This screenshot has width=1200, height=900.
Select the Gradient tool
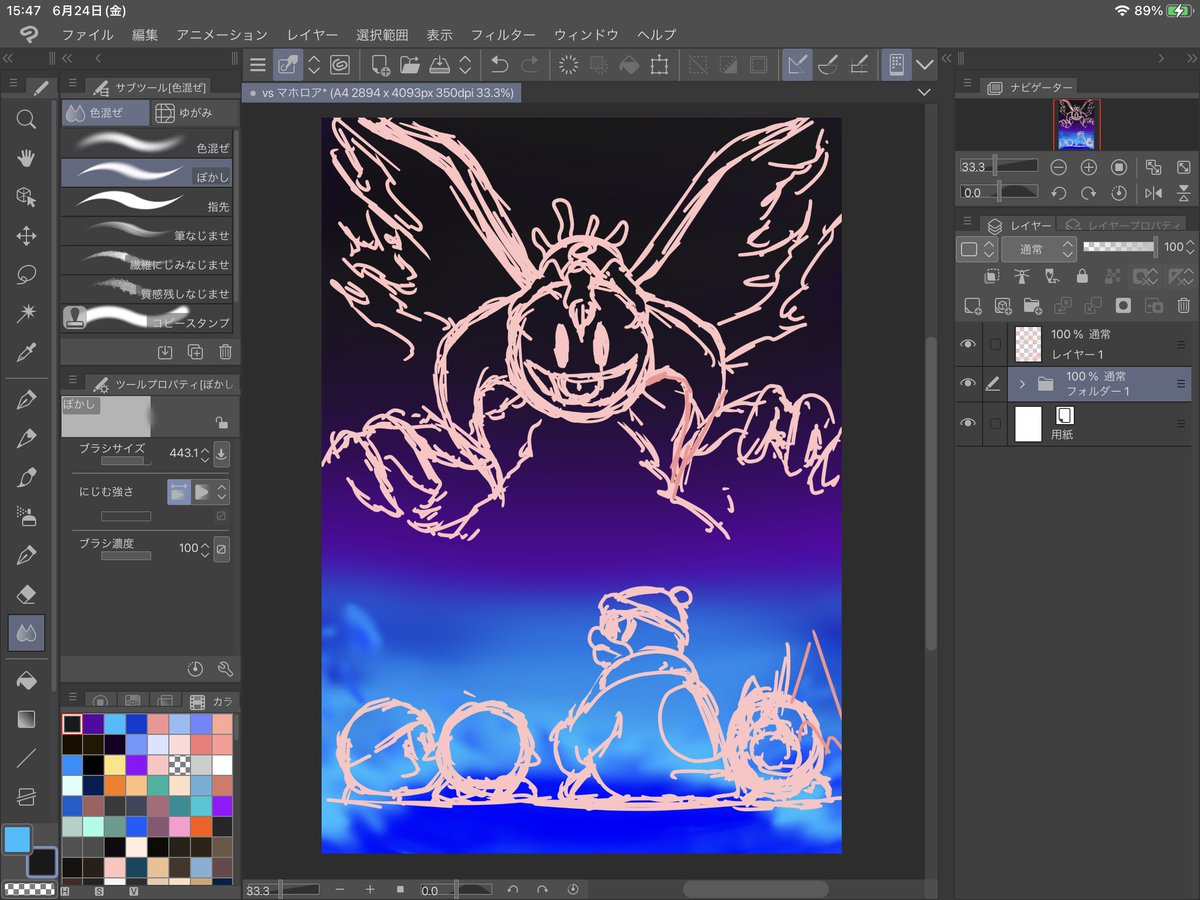26,719
